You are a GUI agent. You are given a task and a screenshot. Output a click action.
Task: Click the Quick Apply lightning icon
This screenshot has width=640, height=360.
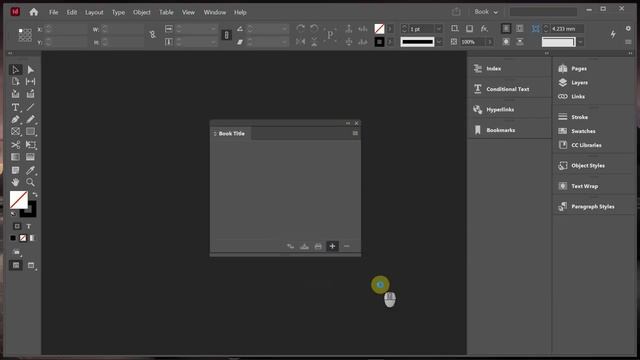tap(613, 35)
